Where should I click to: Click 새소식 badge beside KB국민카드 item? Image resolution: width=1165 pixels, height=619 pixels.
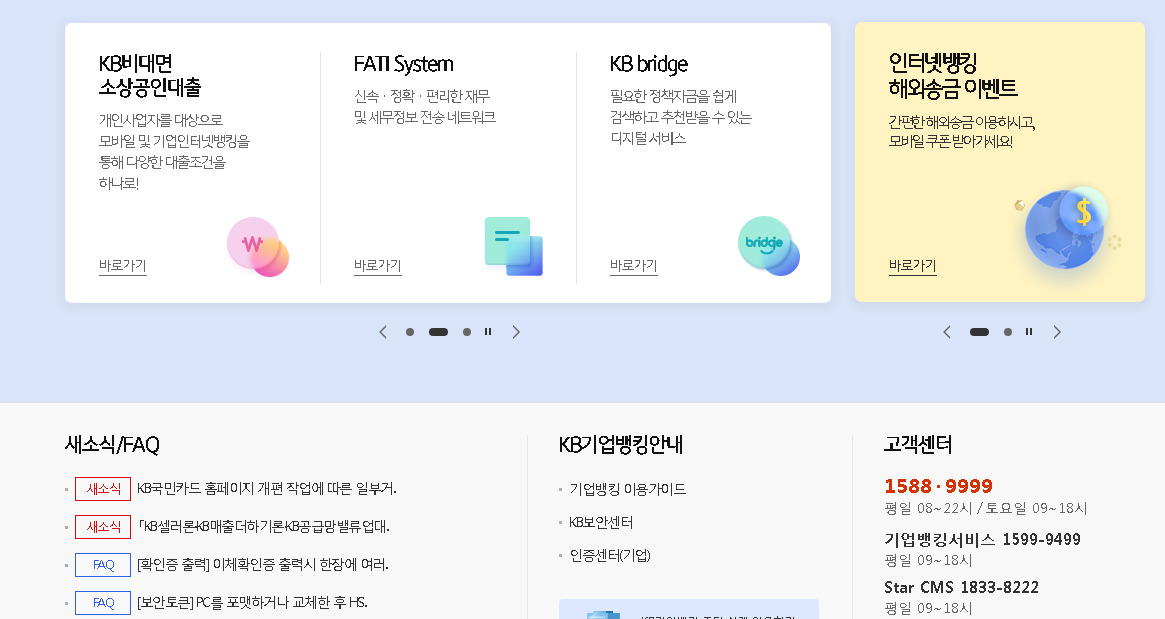pos(103,488)
